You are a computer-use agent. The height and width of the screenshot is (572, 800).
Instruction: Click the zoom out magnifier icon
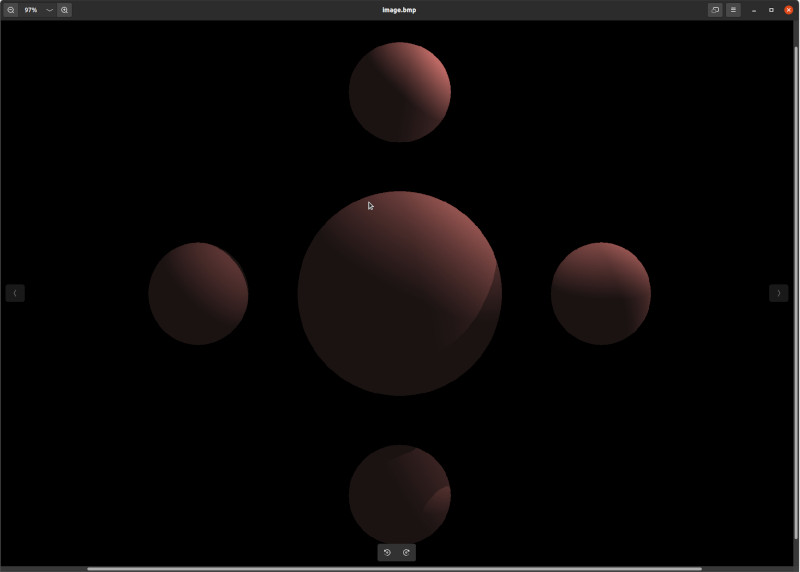click(11, 10)
